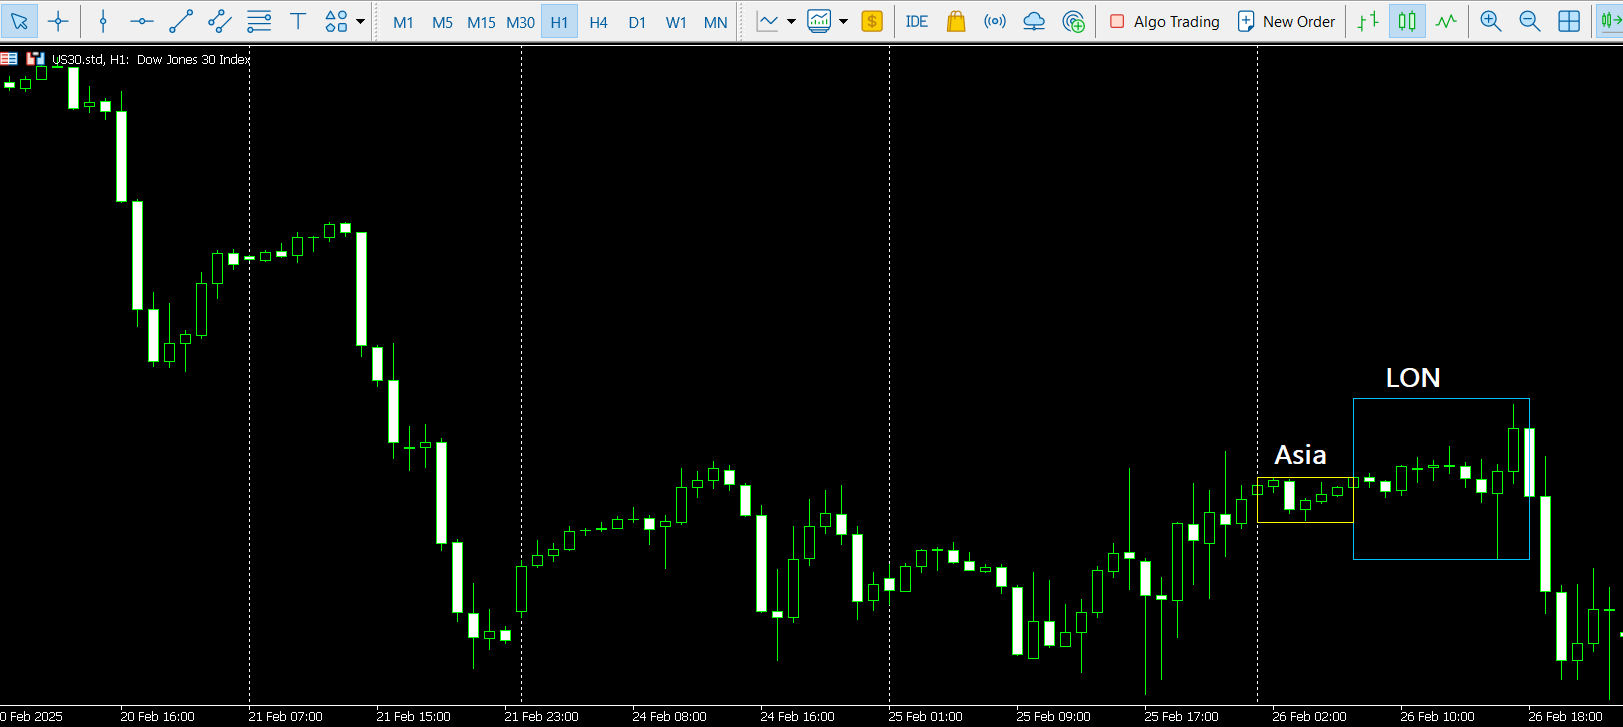The height and width of the screenshot is (727, 1623).
Task: Switch to the M15 timeframe
Action: point(481,21)
